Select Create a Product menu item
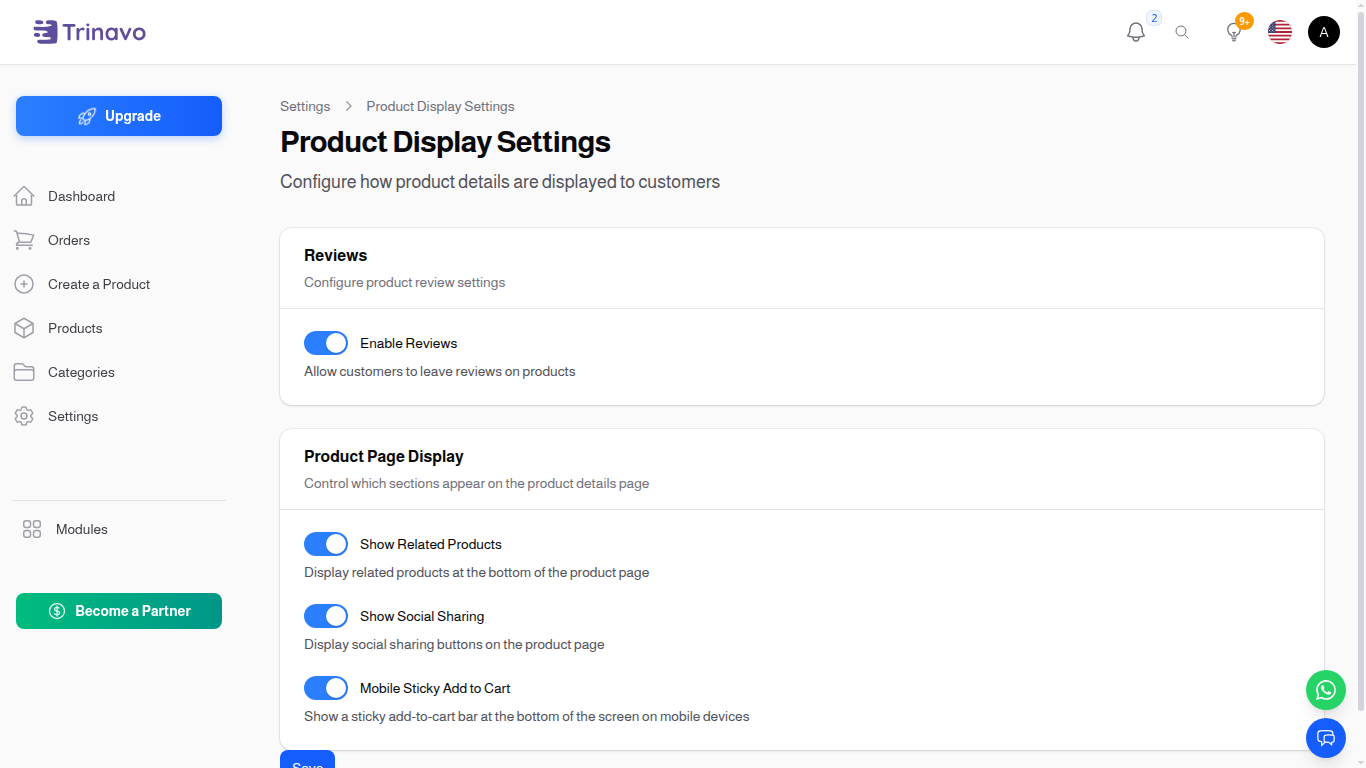 (x=99, y=284)
